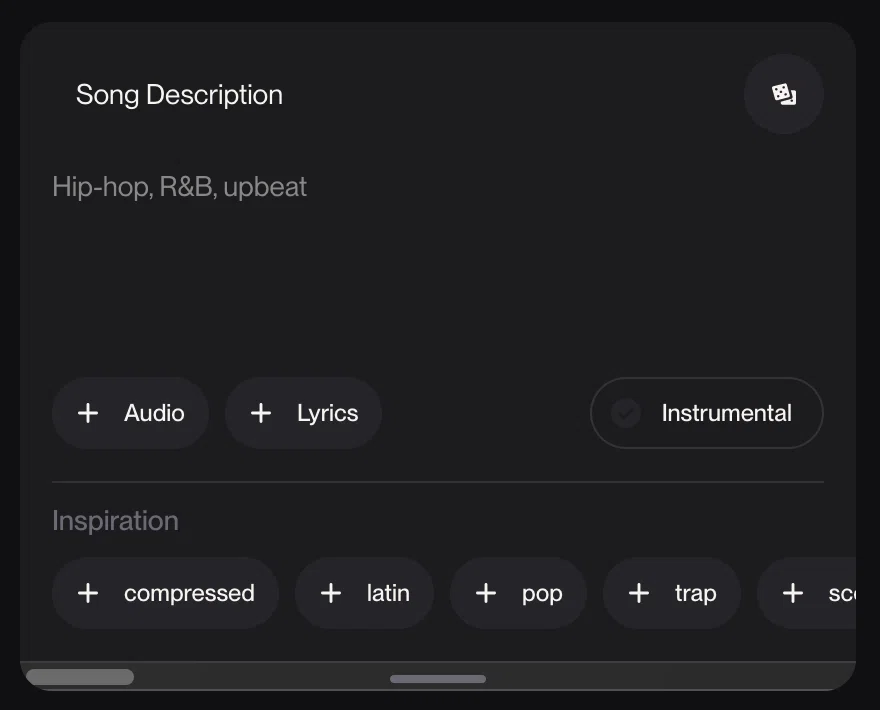The width and height of the screenshot is (880, 710).
Task: Click the horizontal scrollbar thumb
Action: point(80,677)
